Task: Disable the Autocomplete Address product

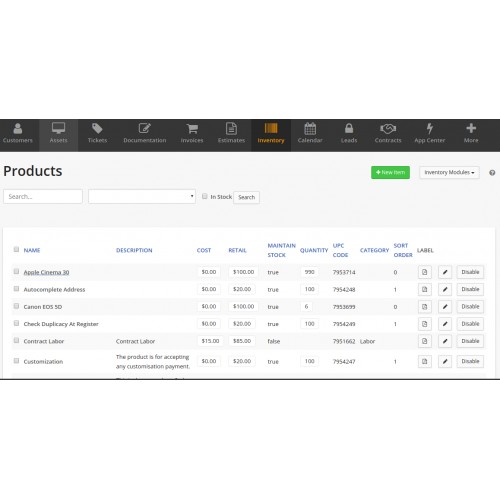Action: click(470, 289)
